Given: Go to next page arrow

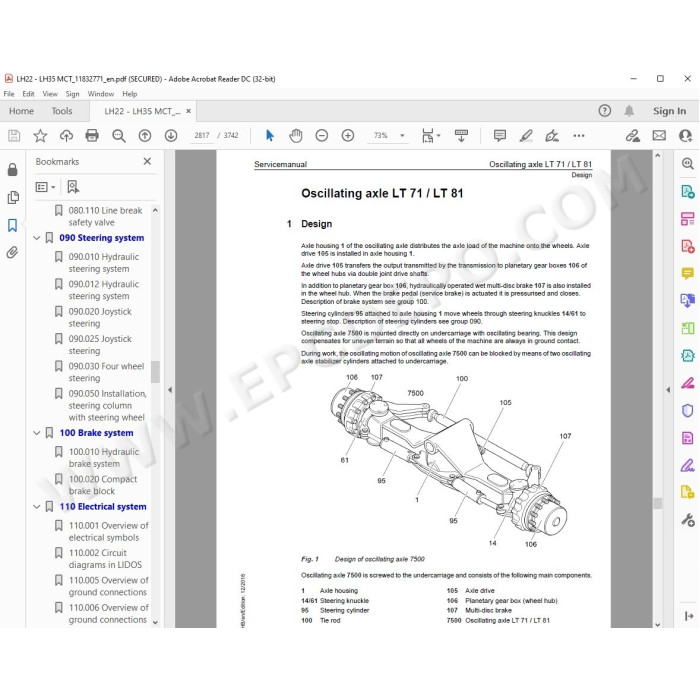Looking at the screenshot, I should [x=171, y=136].
